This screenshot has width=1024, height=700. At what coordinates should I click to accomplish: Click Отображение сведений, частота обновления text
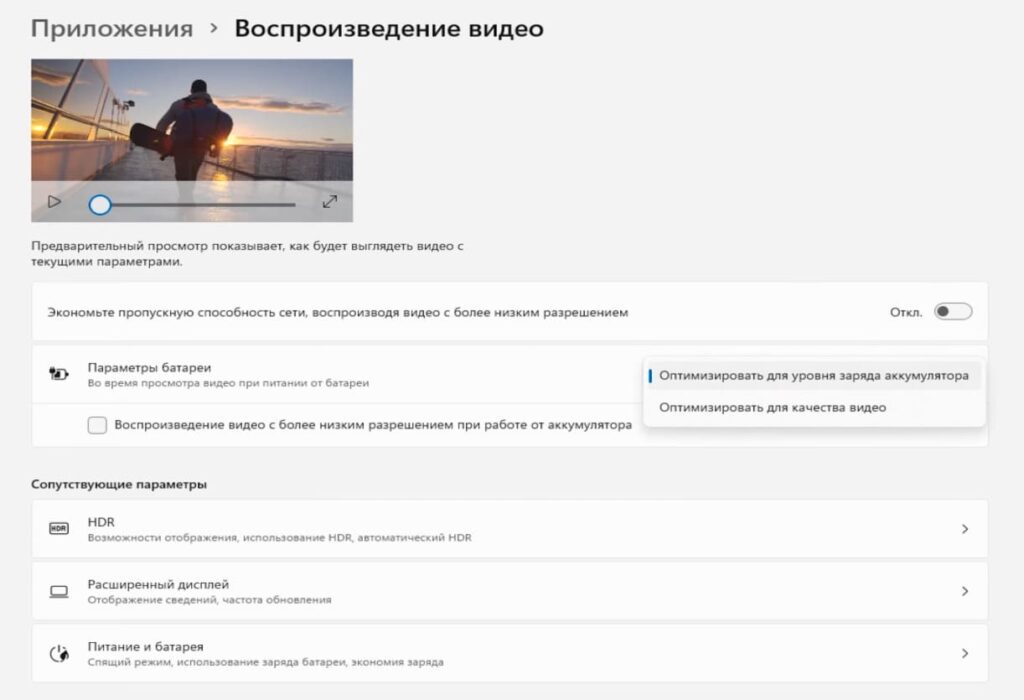210,599
